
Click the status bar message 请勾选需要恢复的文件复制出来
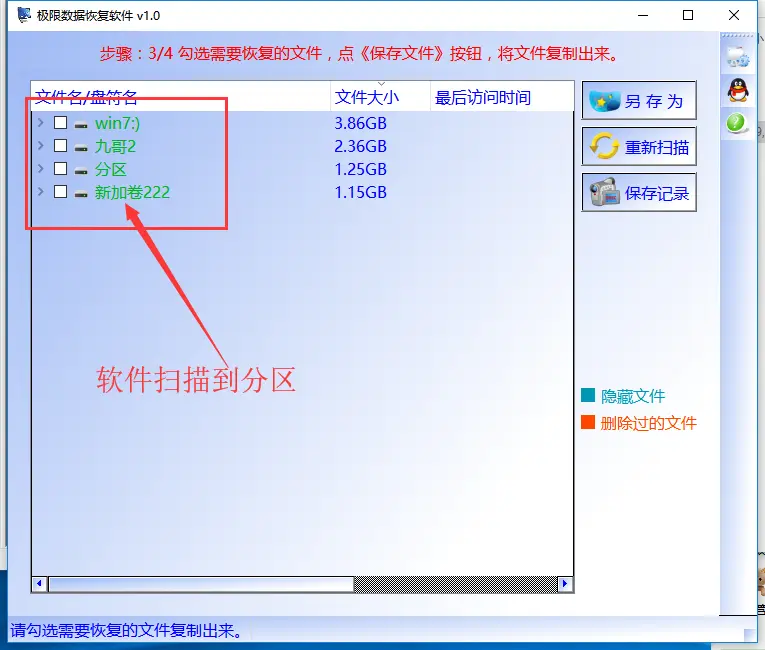click(x=126, y=630)
